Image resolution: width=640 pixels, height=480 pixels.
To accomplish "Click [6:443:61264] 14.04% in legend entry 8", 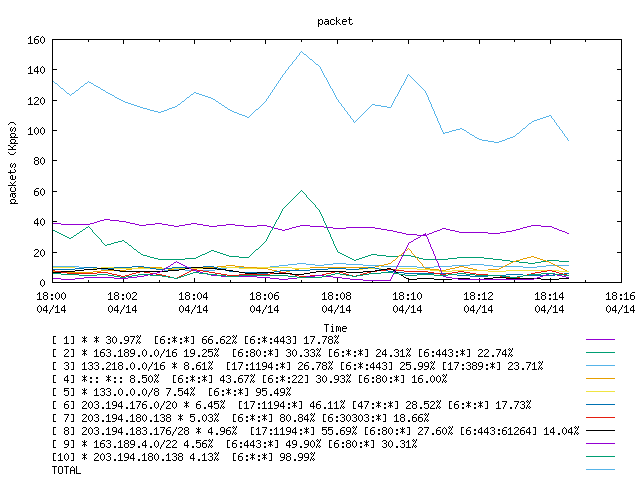I will coord(519,431).
